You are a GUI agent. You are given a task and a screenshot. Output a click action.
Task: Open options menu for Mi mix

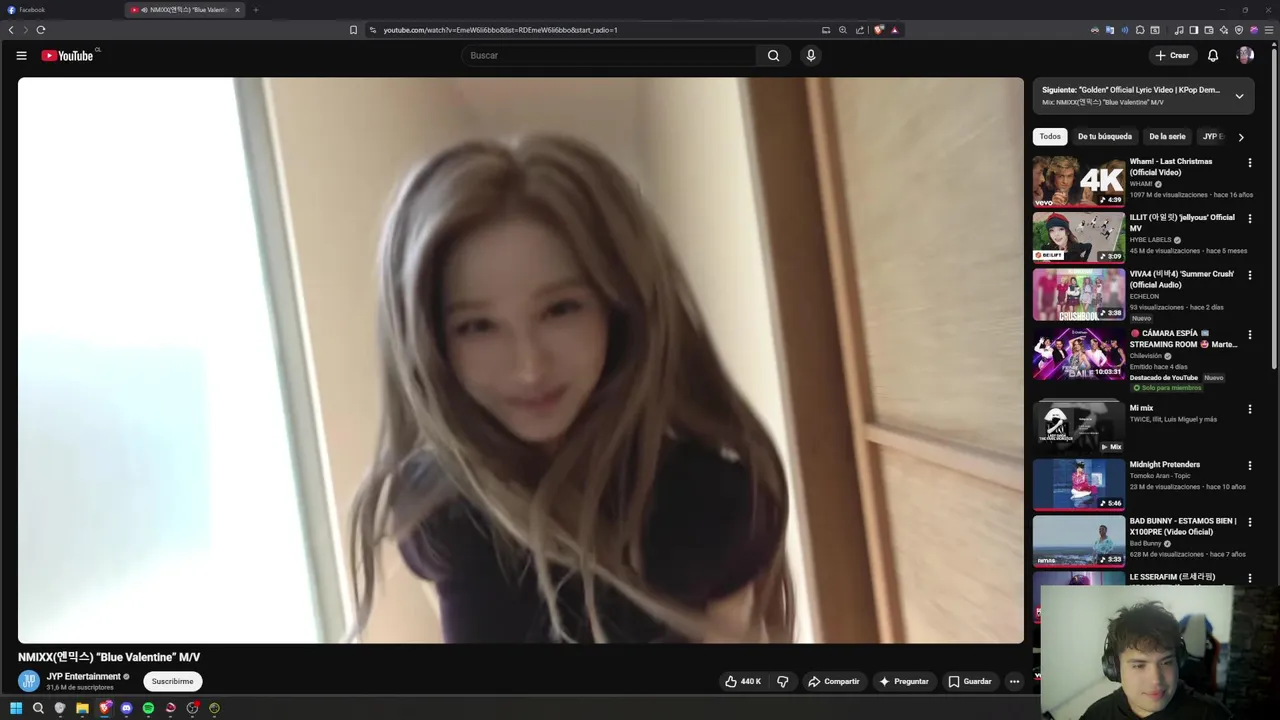(1249, 409)
